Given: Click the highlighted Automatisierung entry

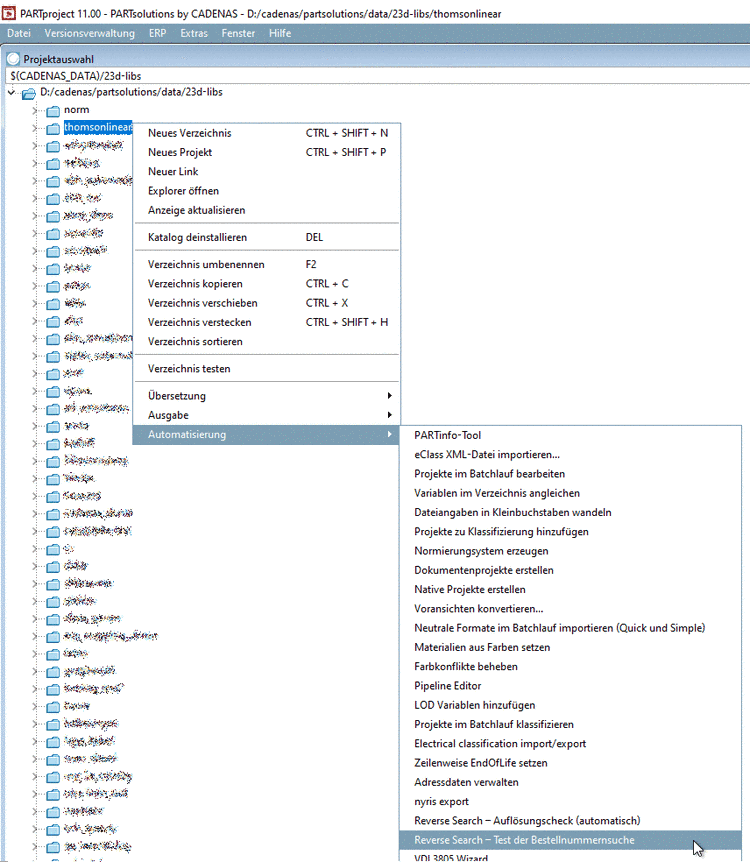Looking at the screenshot, I should [x=267, y=434].
